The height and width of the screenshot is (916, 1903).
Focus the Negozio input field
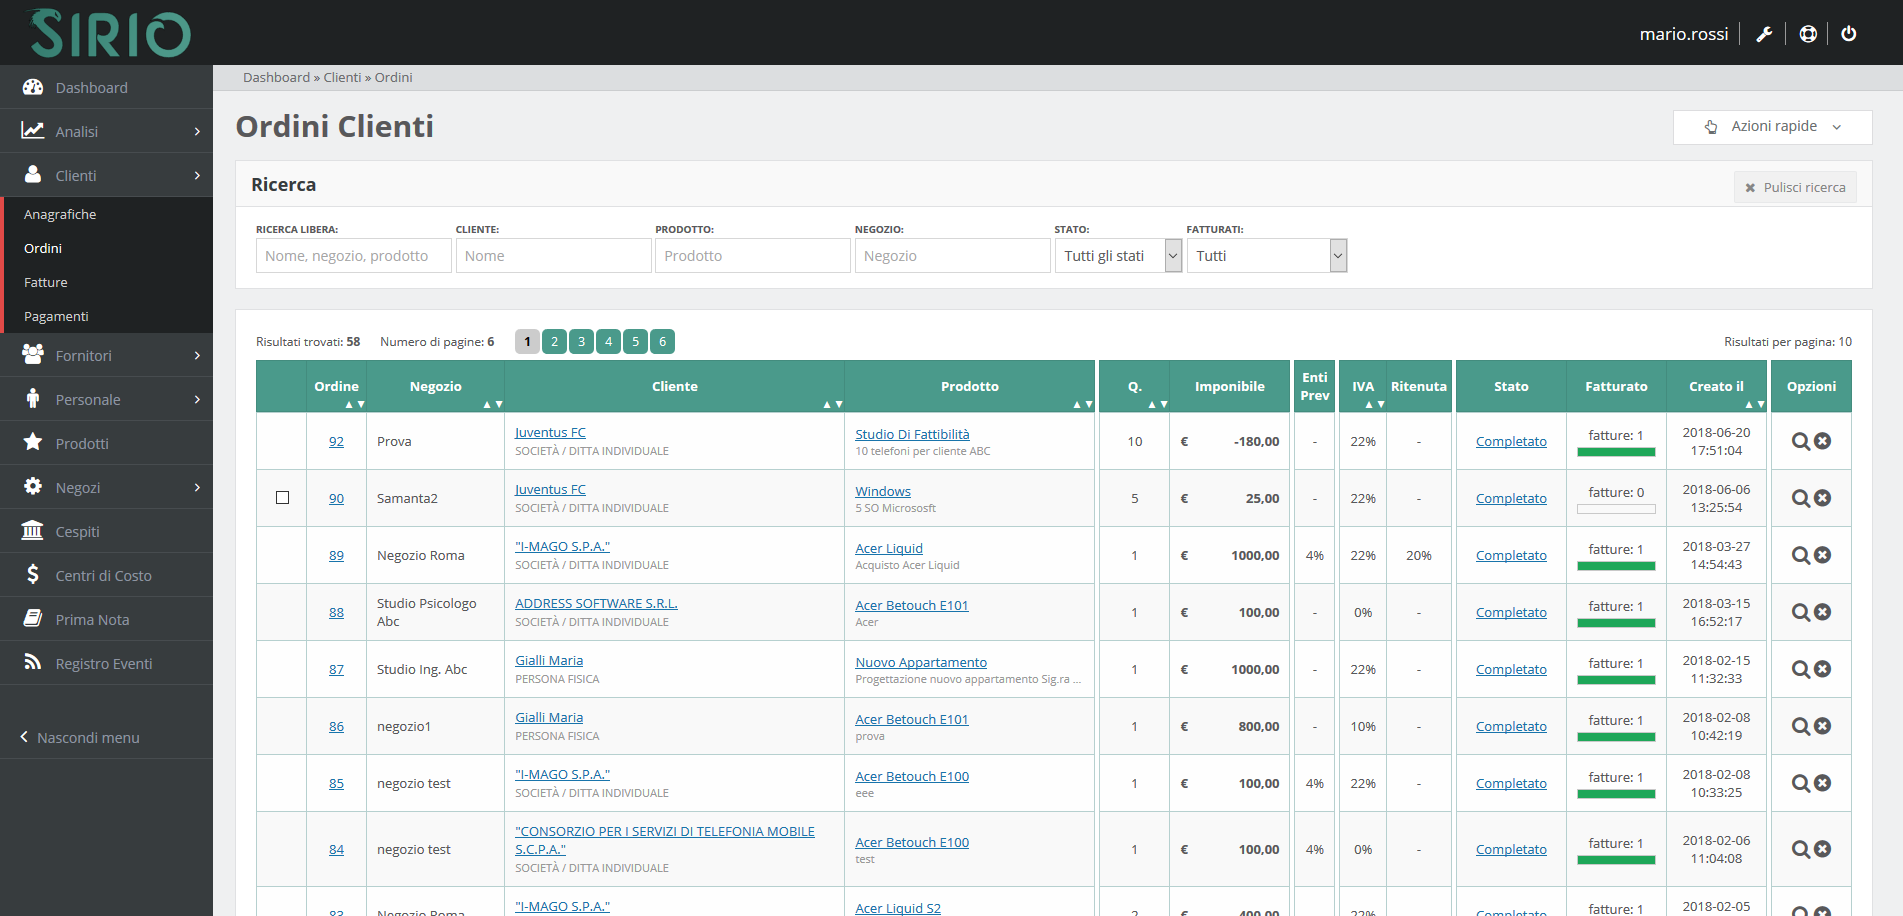(x=952, y=256)
